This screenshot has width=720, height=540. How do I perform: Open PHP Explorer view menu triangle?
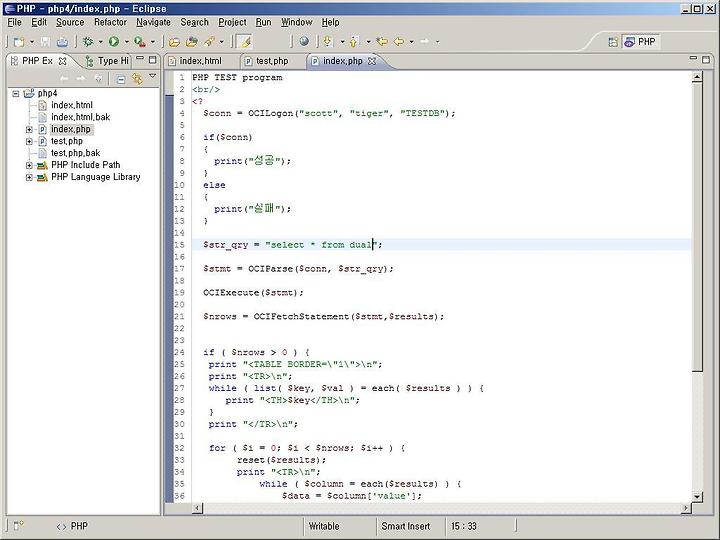click(153, 76)
